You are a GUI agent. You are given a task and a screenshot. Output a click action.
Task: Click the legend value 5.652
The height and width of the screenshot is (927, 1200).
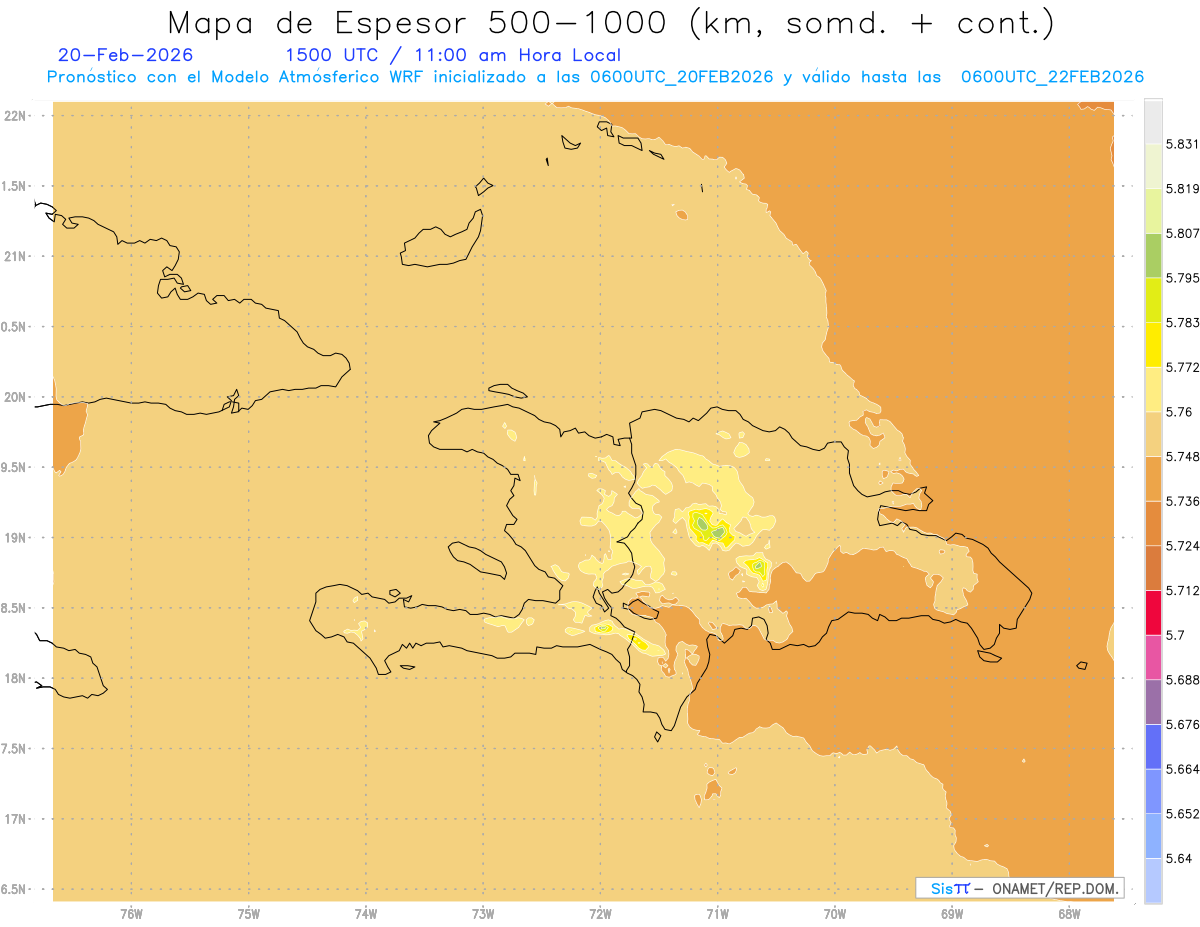point(1182,814)
